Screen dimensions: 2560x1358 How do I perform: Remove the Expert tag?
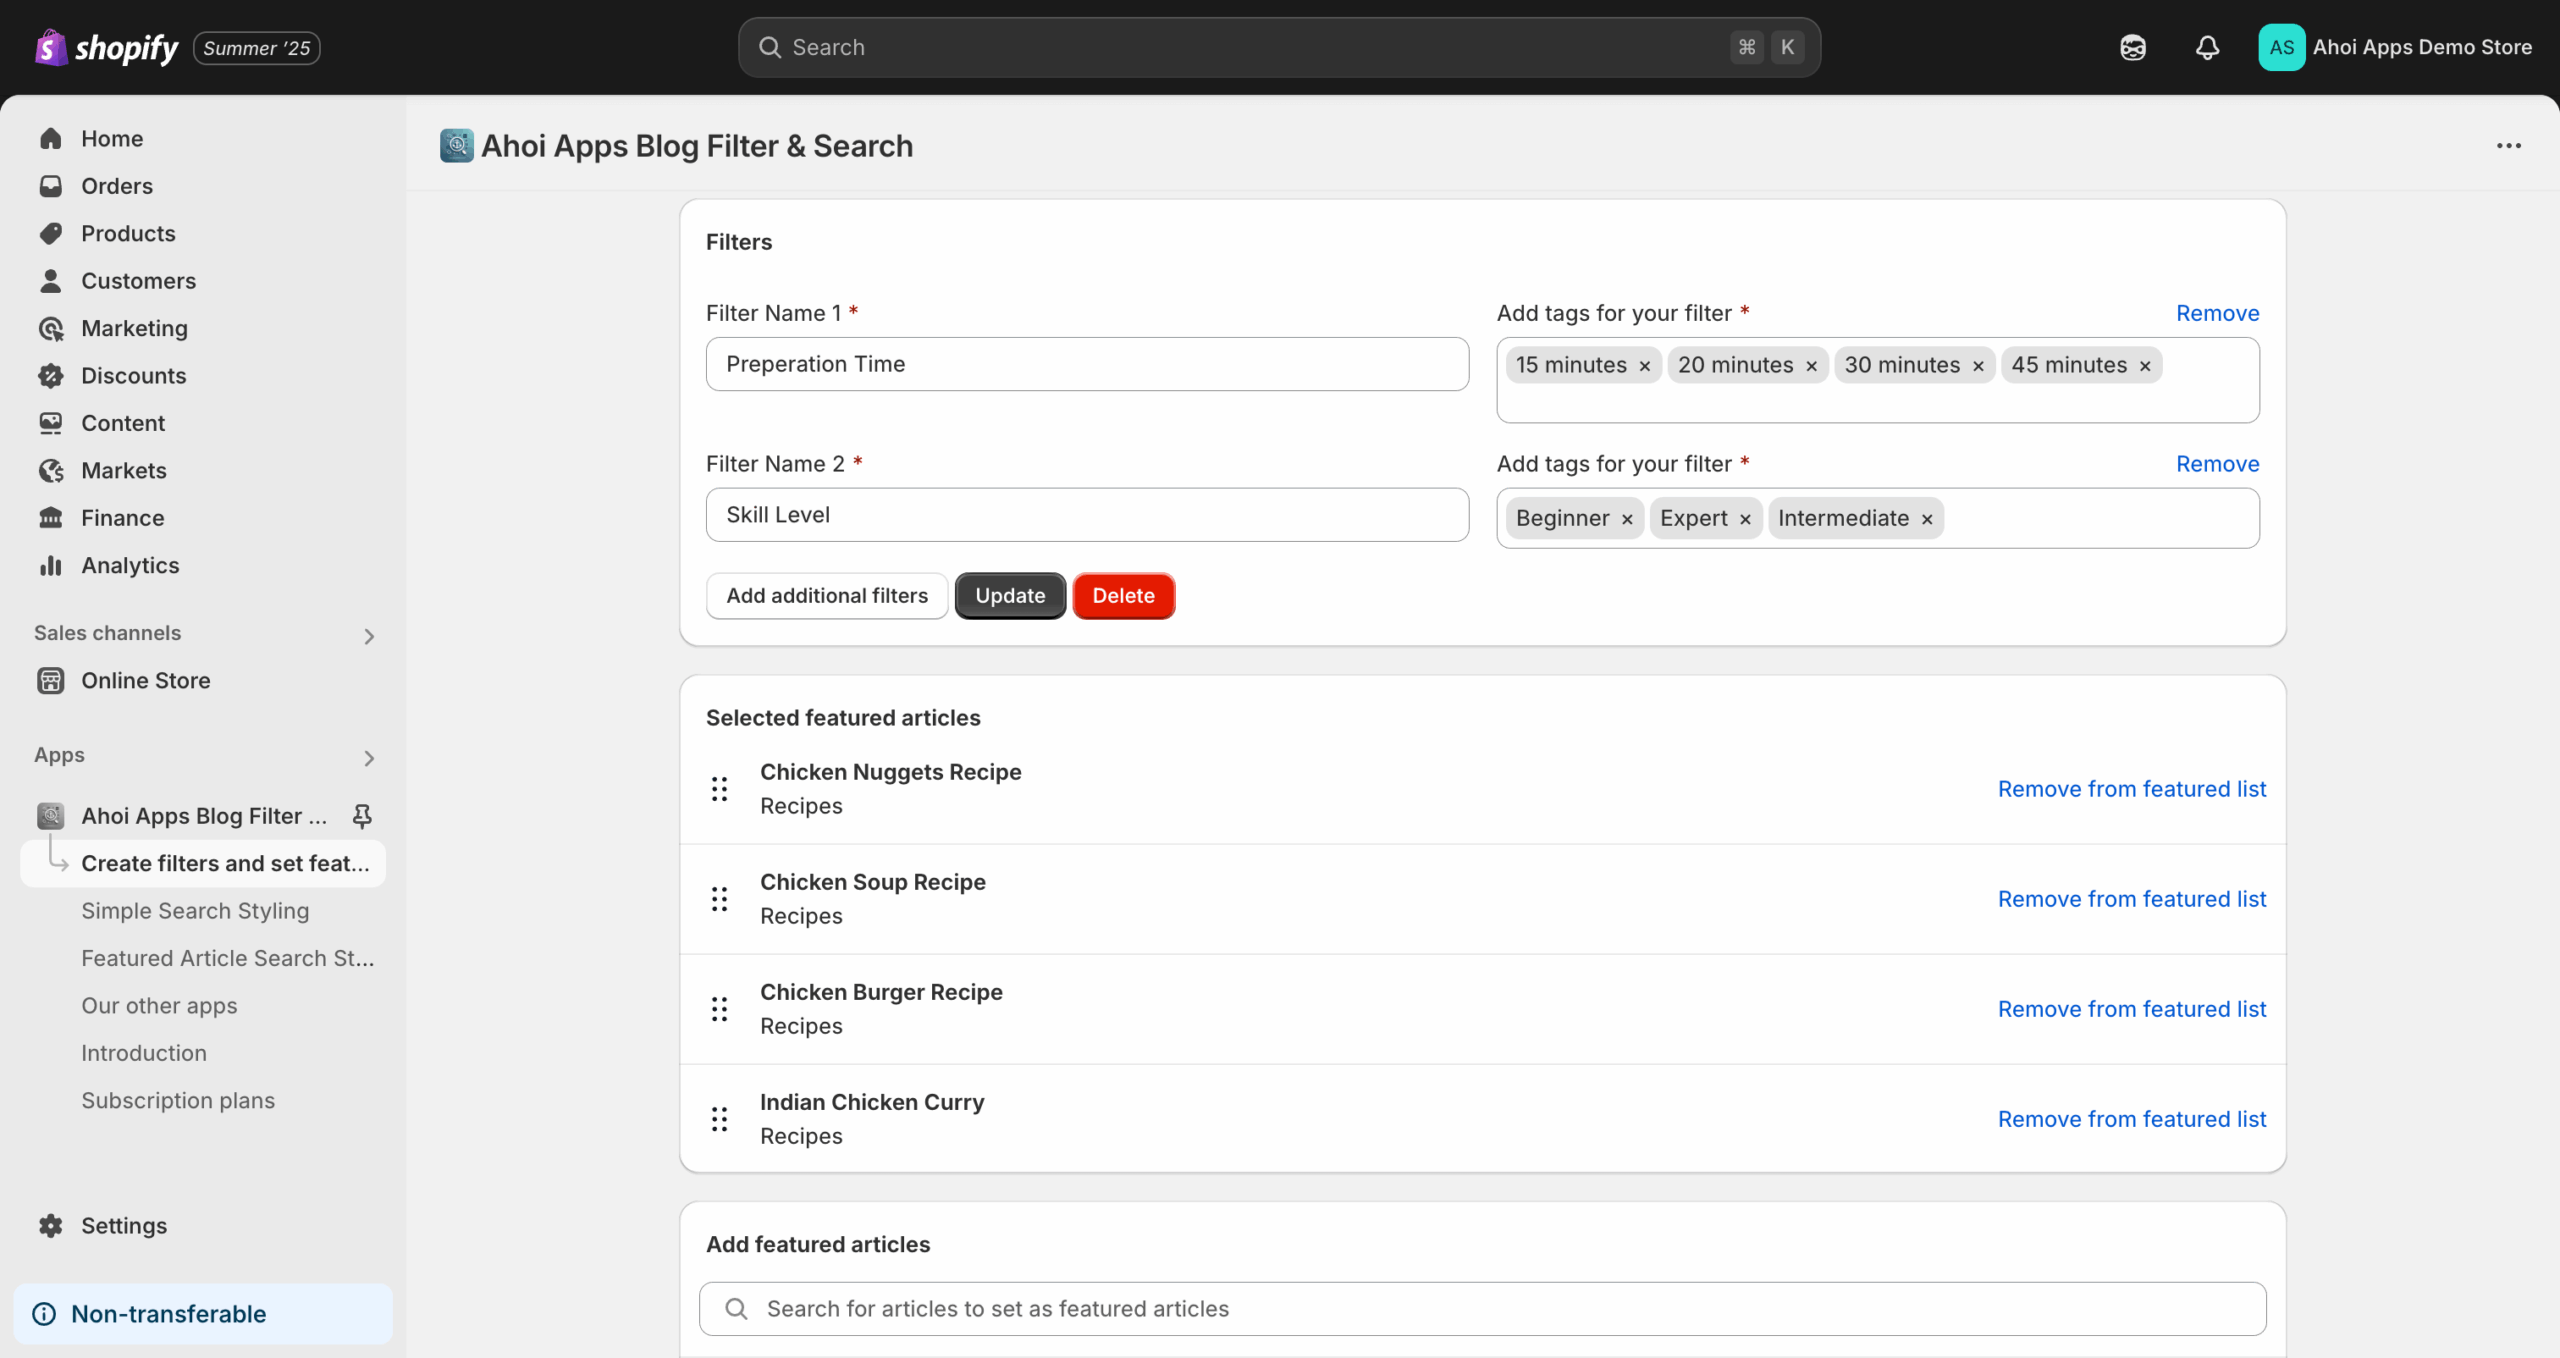pyautogui.click(x=1745, y=519)
